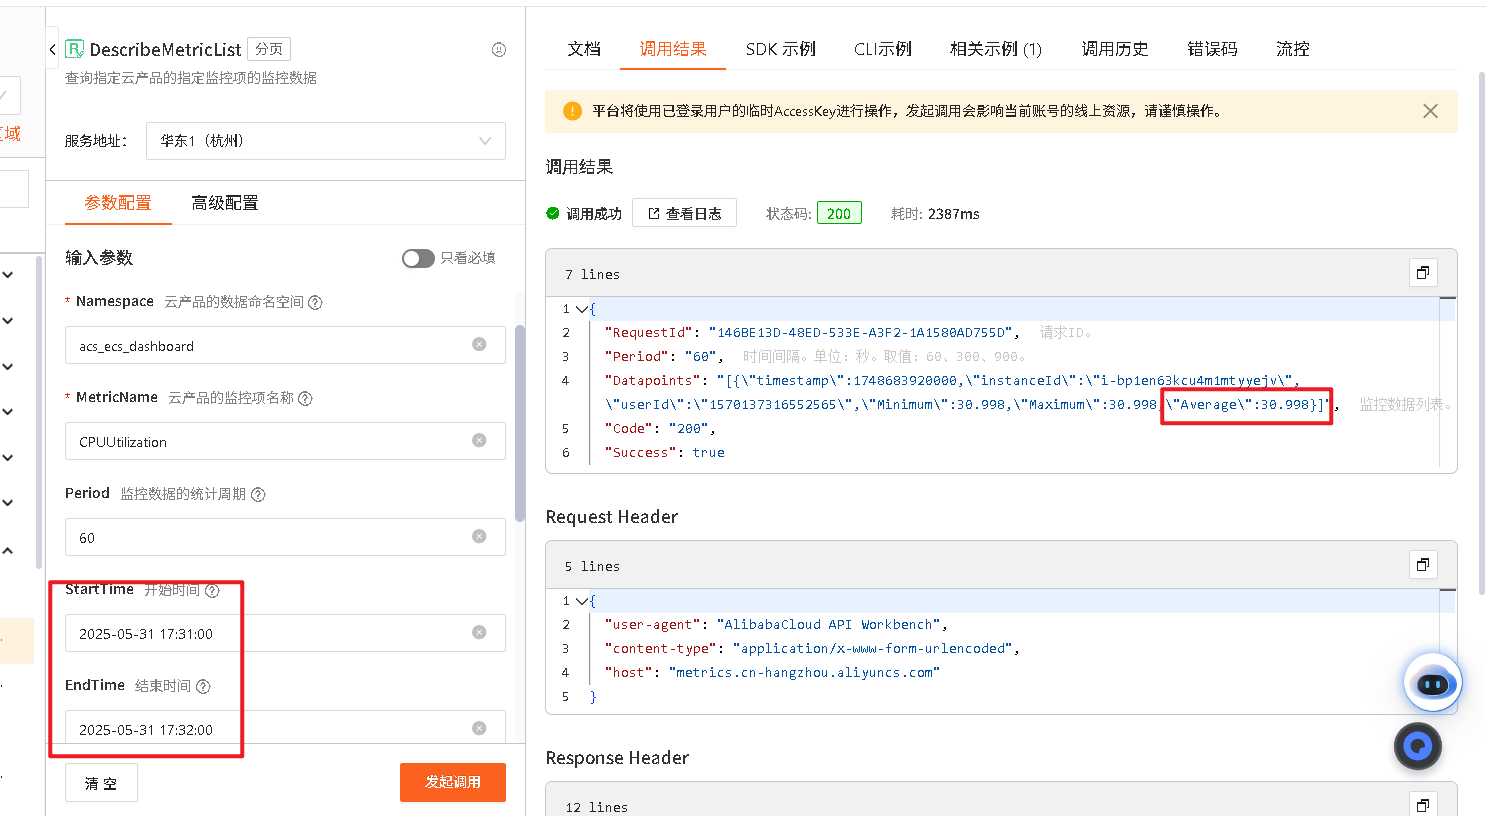1486x816 pixels.
Task: Collapse the Request Header JSON root object
Action: coord(581,601)
